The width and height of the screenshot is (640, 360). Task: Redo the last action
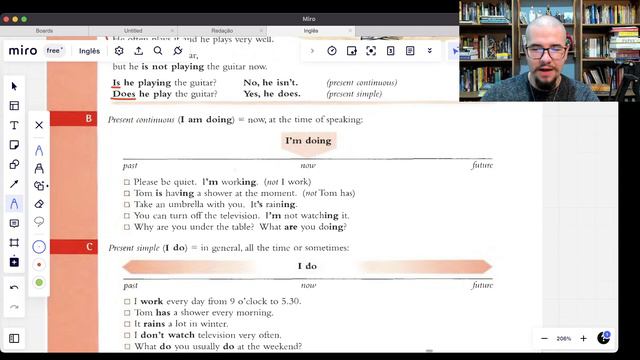pos(14,307)
